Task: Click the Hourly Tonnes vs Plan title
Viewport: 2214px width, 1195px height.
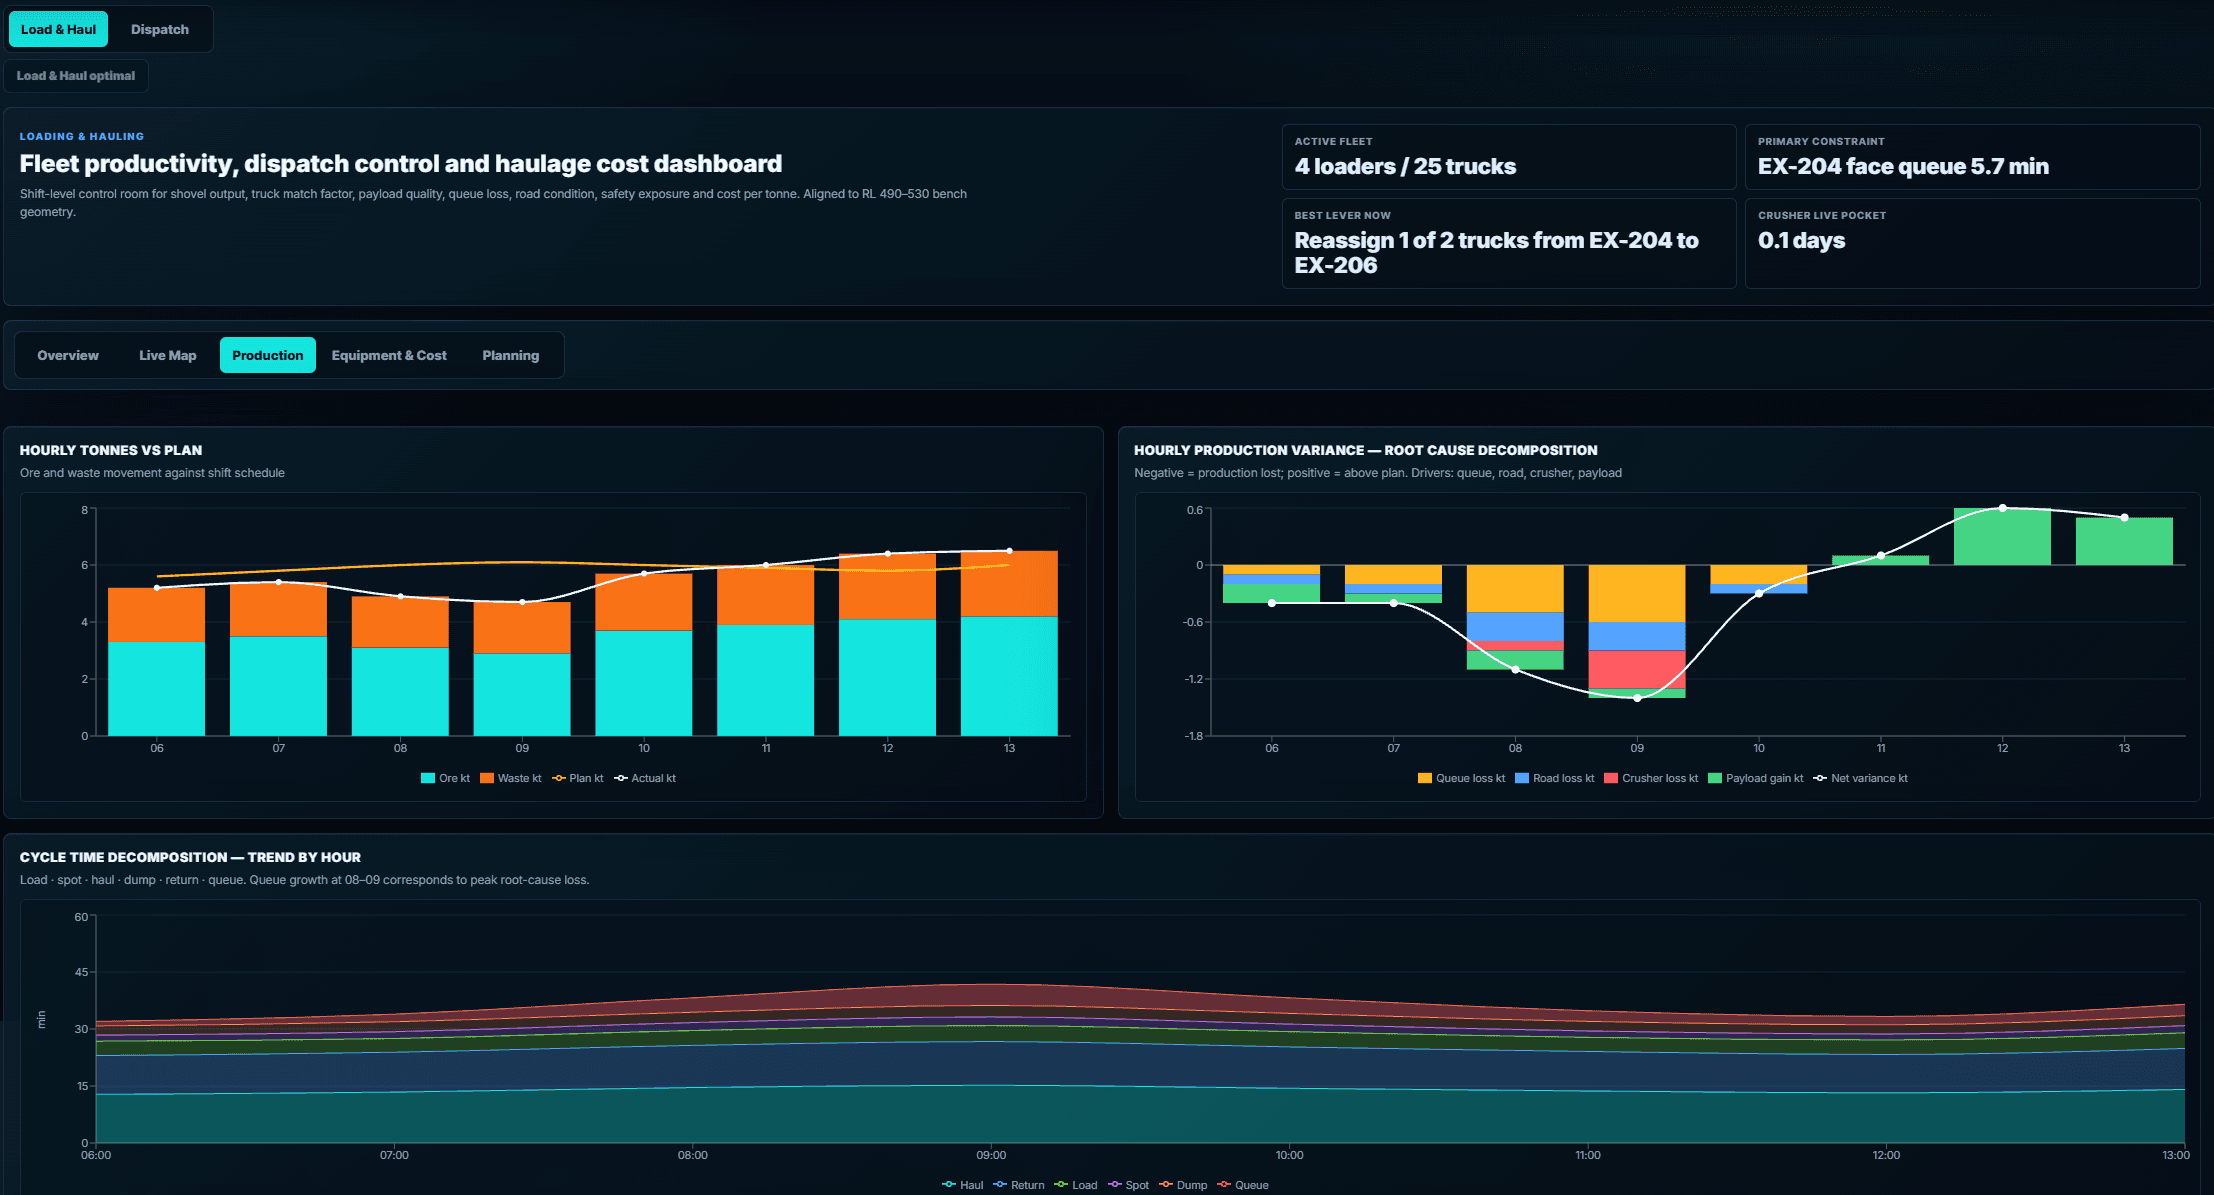Action: (x=111, y=450)
